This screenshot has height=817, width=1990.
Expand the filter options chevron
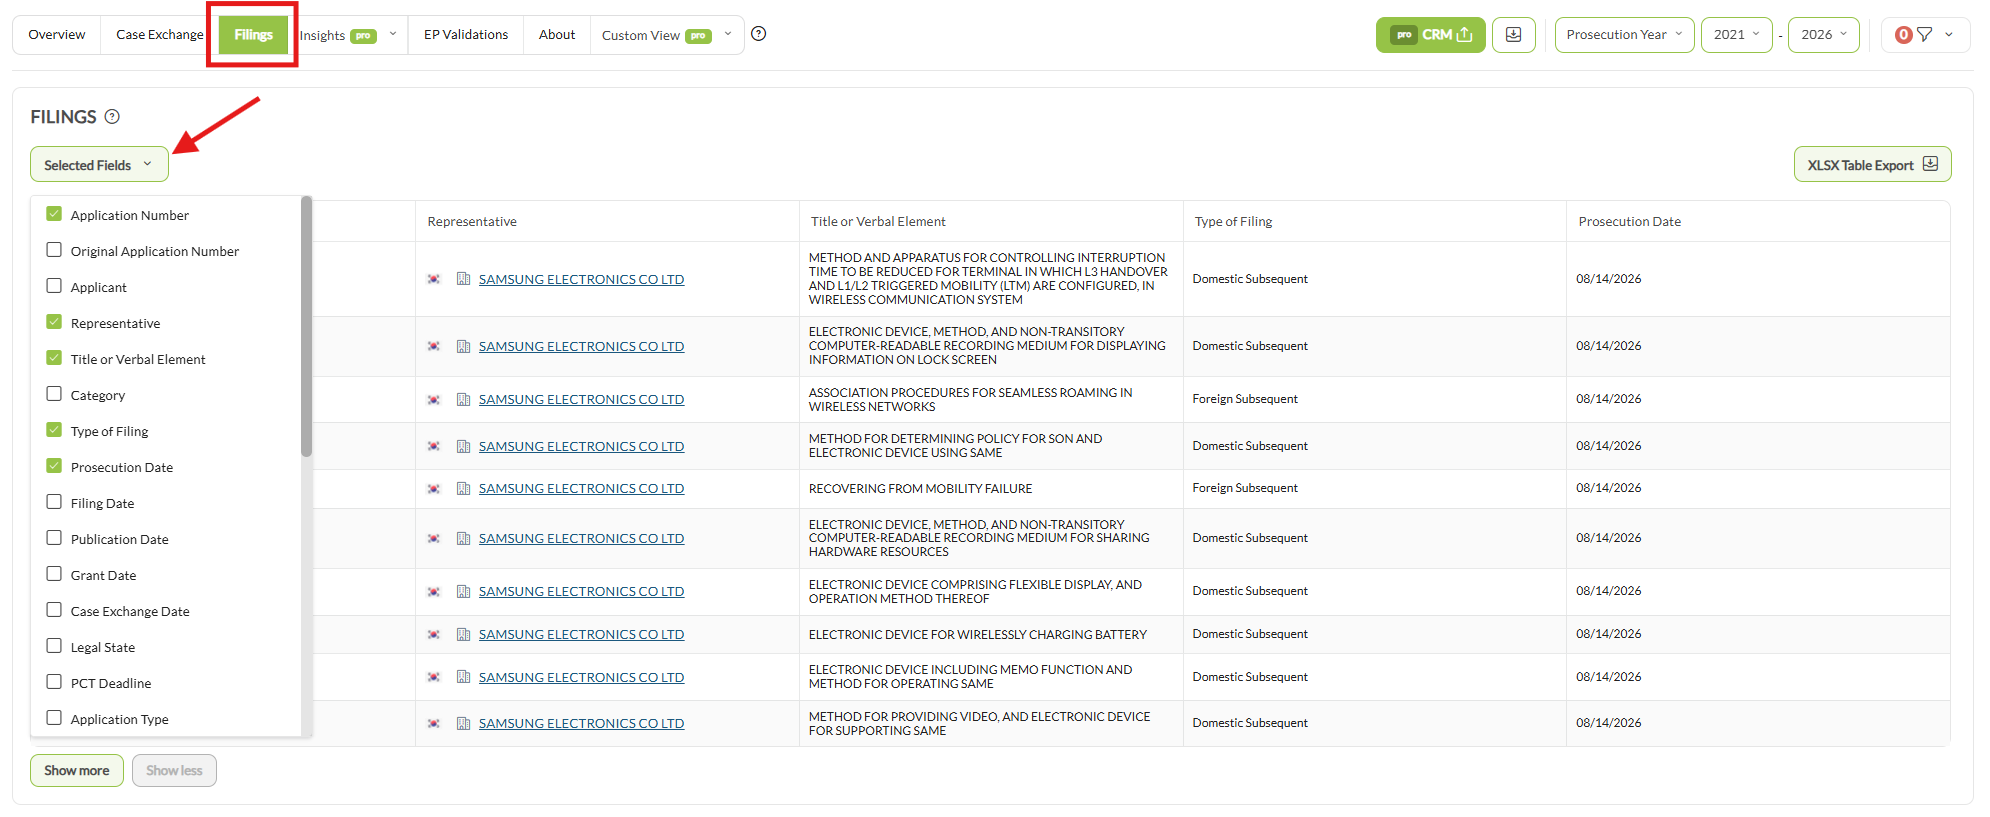[x=1949, y=35]
